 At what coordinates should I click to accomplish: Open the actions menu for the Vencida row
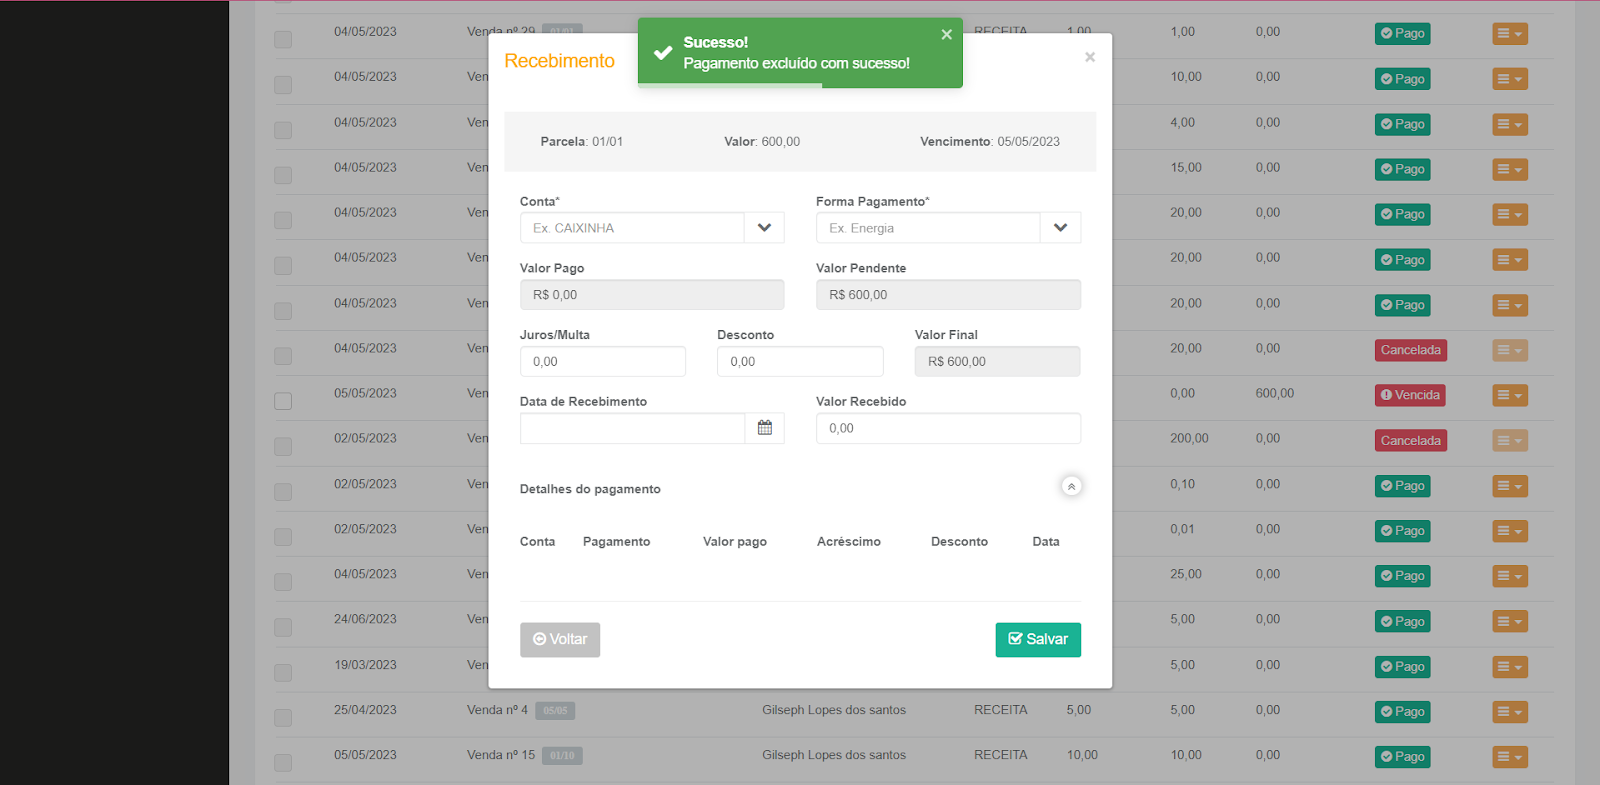pyautogui.click(x=1509, y=395)
